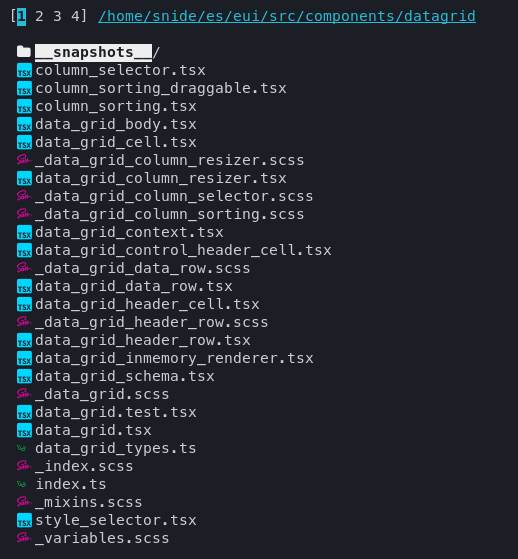Select data_grid_inmemory_renderer.tsx file
The width and height of the screenshot is (518, 559).
(174, 358)
